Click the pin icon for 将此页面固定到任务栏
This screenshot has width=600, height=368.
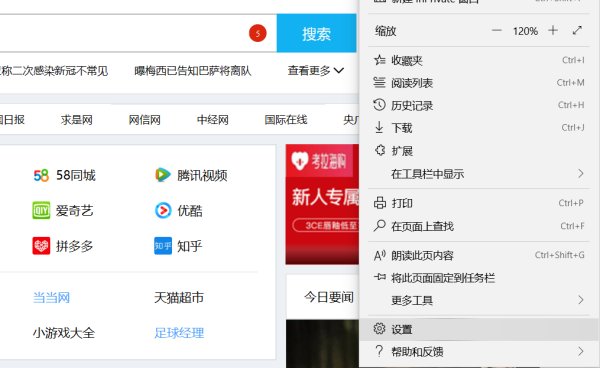click(380, 277)
